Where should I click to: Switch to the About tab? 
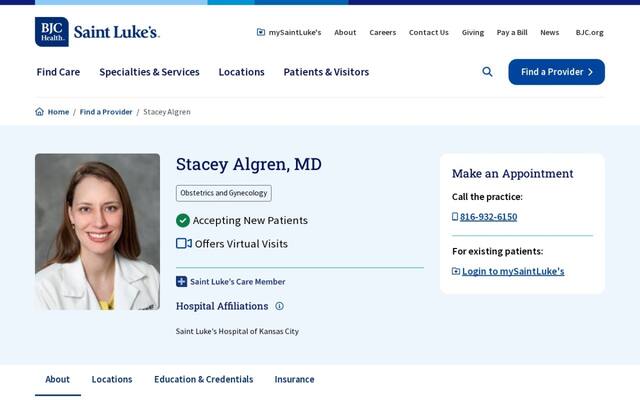[58, 379]
